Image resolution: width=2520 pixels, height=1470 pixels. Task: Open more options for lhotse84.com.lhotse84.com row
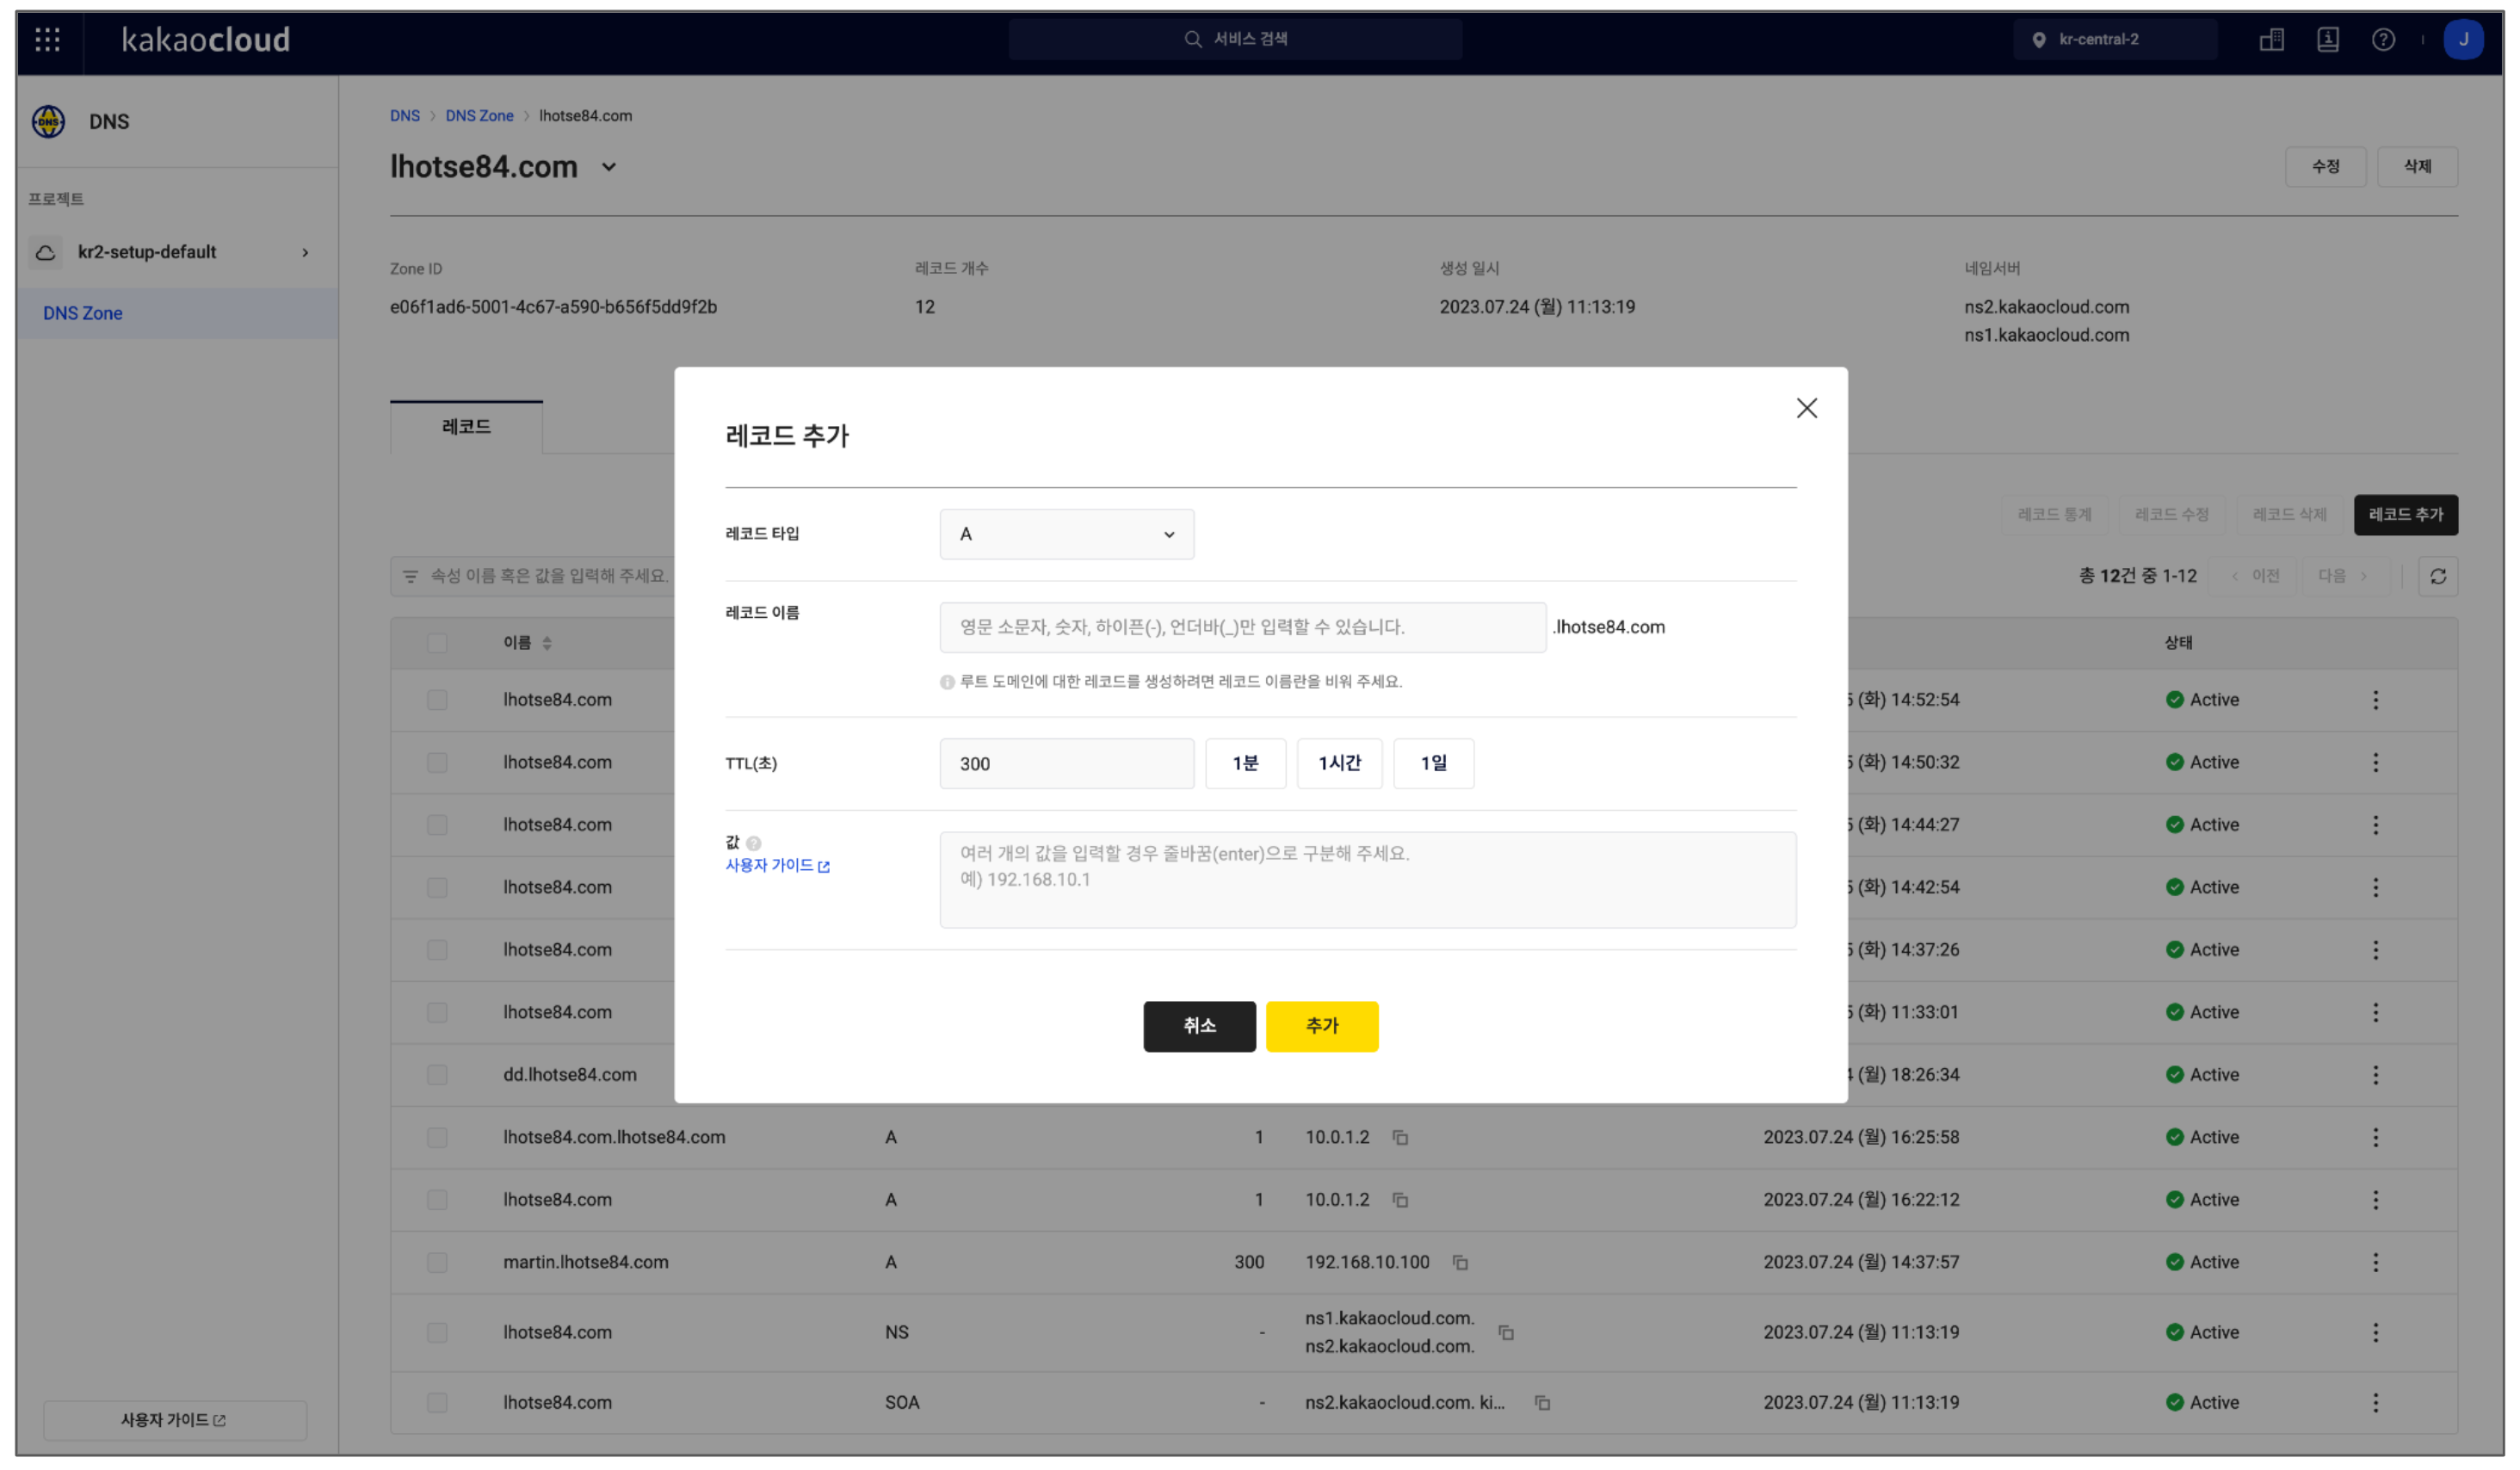(x=2375, y=1137)
